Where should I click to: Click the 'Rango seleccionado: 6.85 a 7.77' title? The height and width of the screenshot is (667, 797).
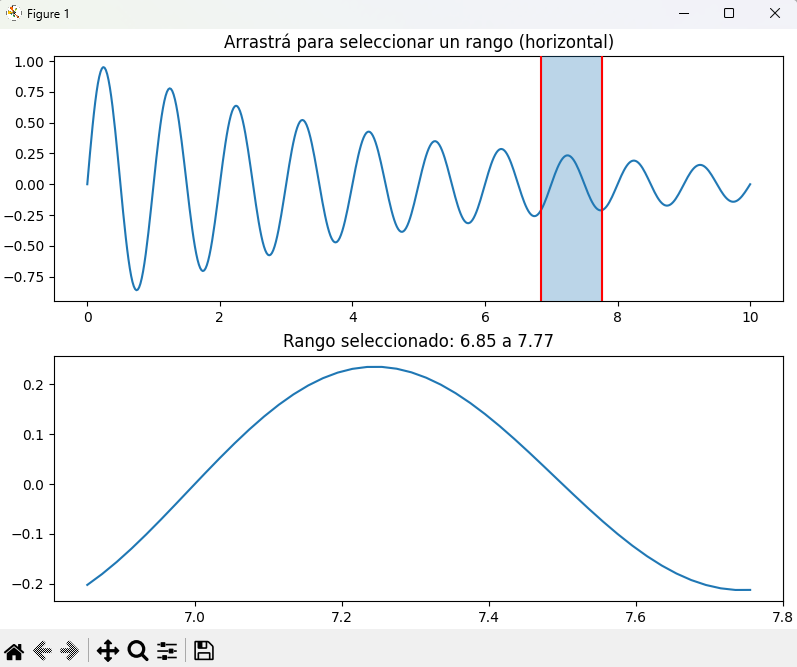(x=418, y=341)
